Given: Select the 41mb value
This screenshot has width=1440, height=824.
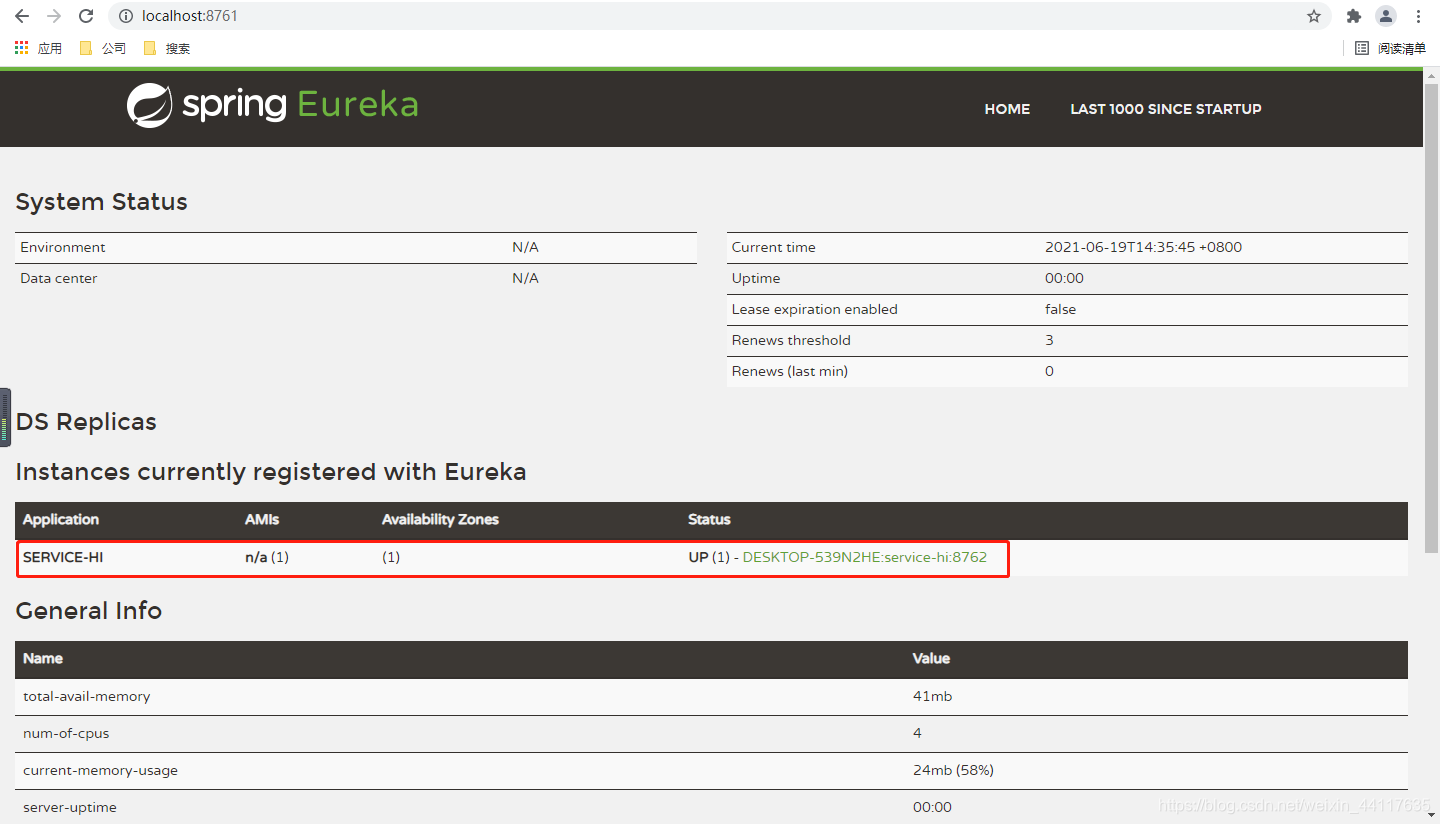Looking at the screenshot, I should point(933,696).
